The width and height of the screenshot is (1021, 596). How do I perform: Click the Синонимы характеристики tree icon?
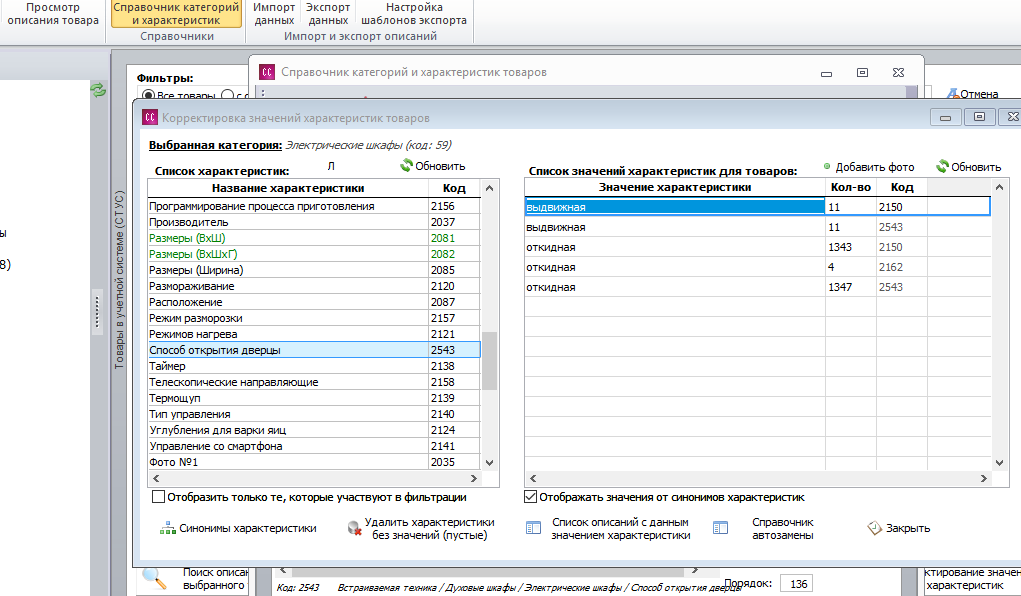pyautogui.click(x=168, y=528)
